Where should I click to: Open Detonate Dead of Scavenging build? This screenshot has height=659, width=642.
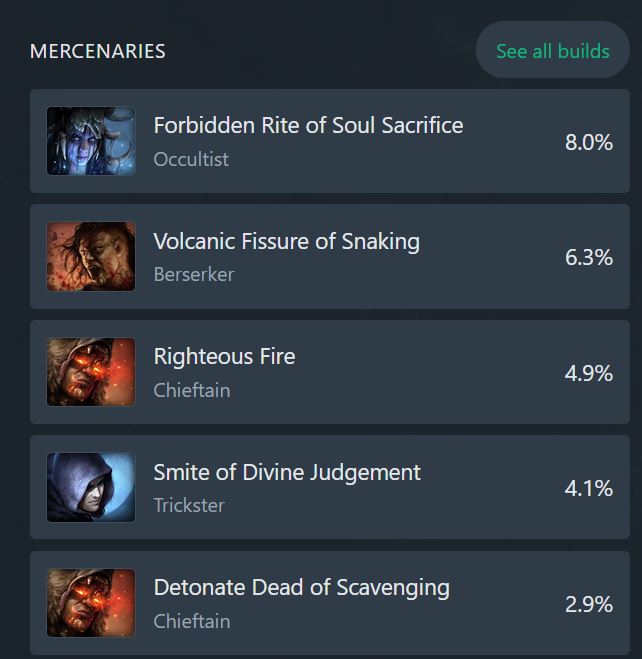coord(302,588)
